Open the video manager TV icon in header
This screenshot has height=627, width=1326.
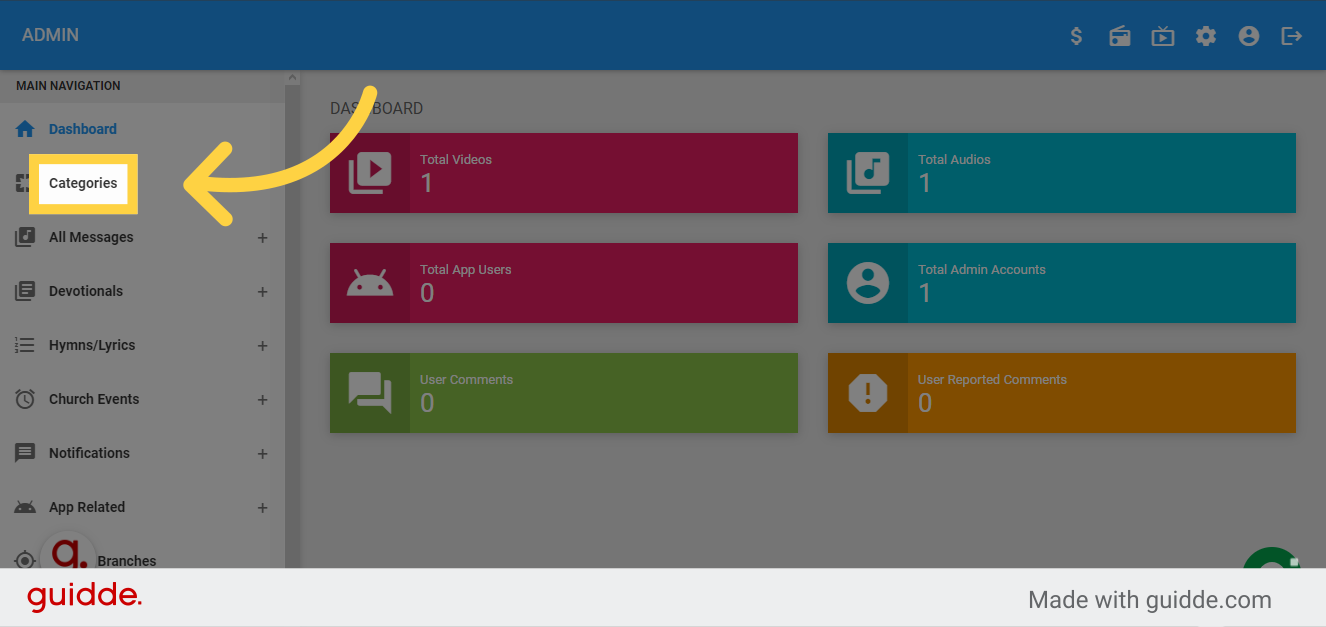click(x=1162, y=35)
